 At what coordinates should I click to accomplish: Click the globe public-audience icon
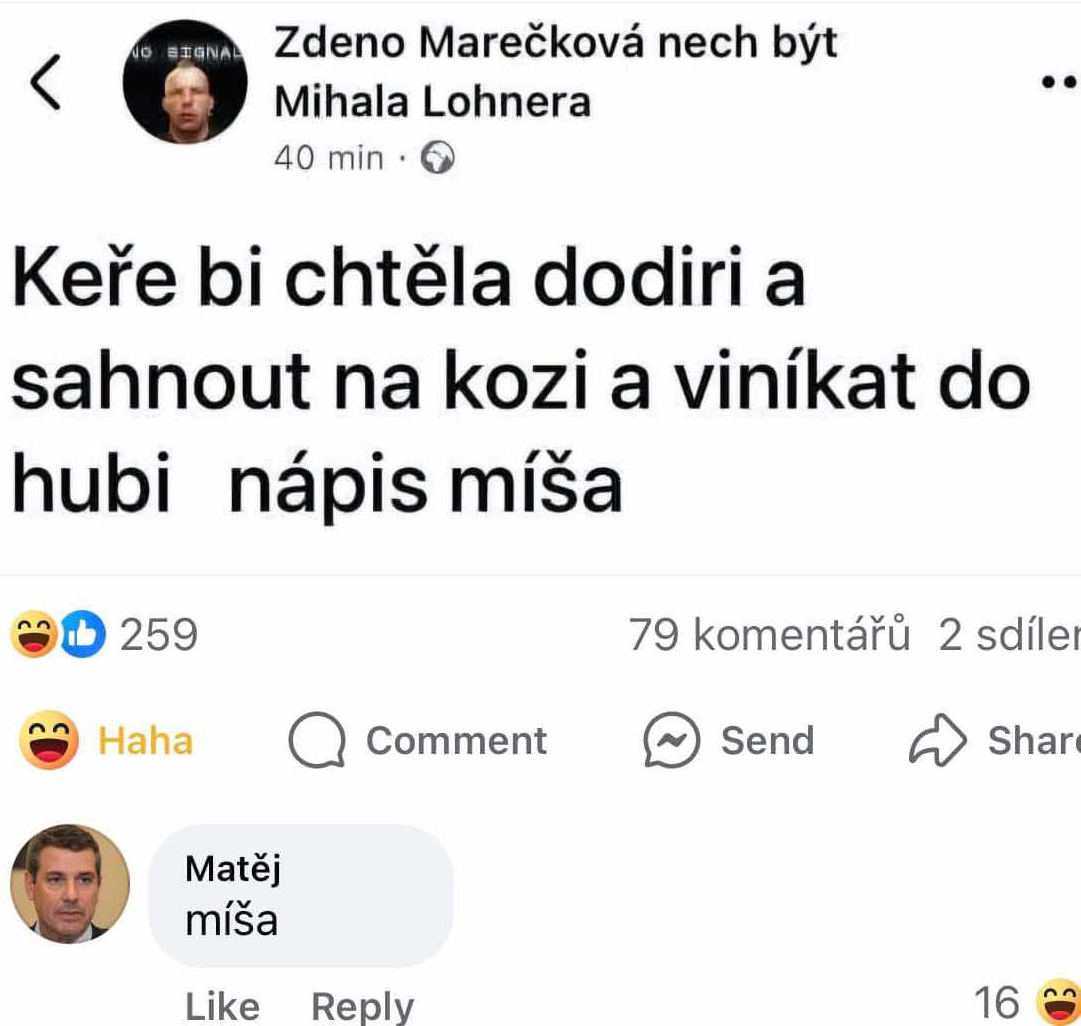(x=438, y=158)
